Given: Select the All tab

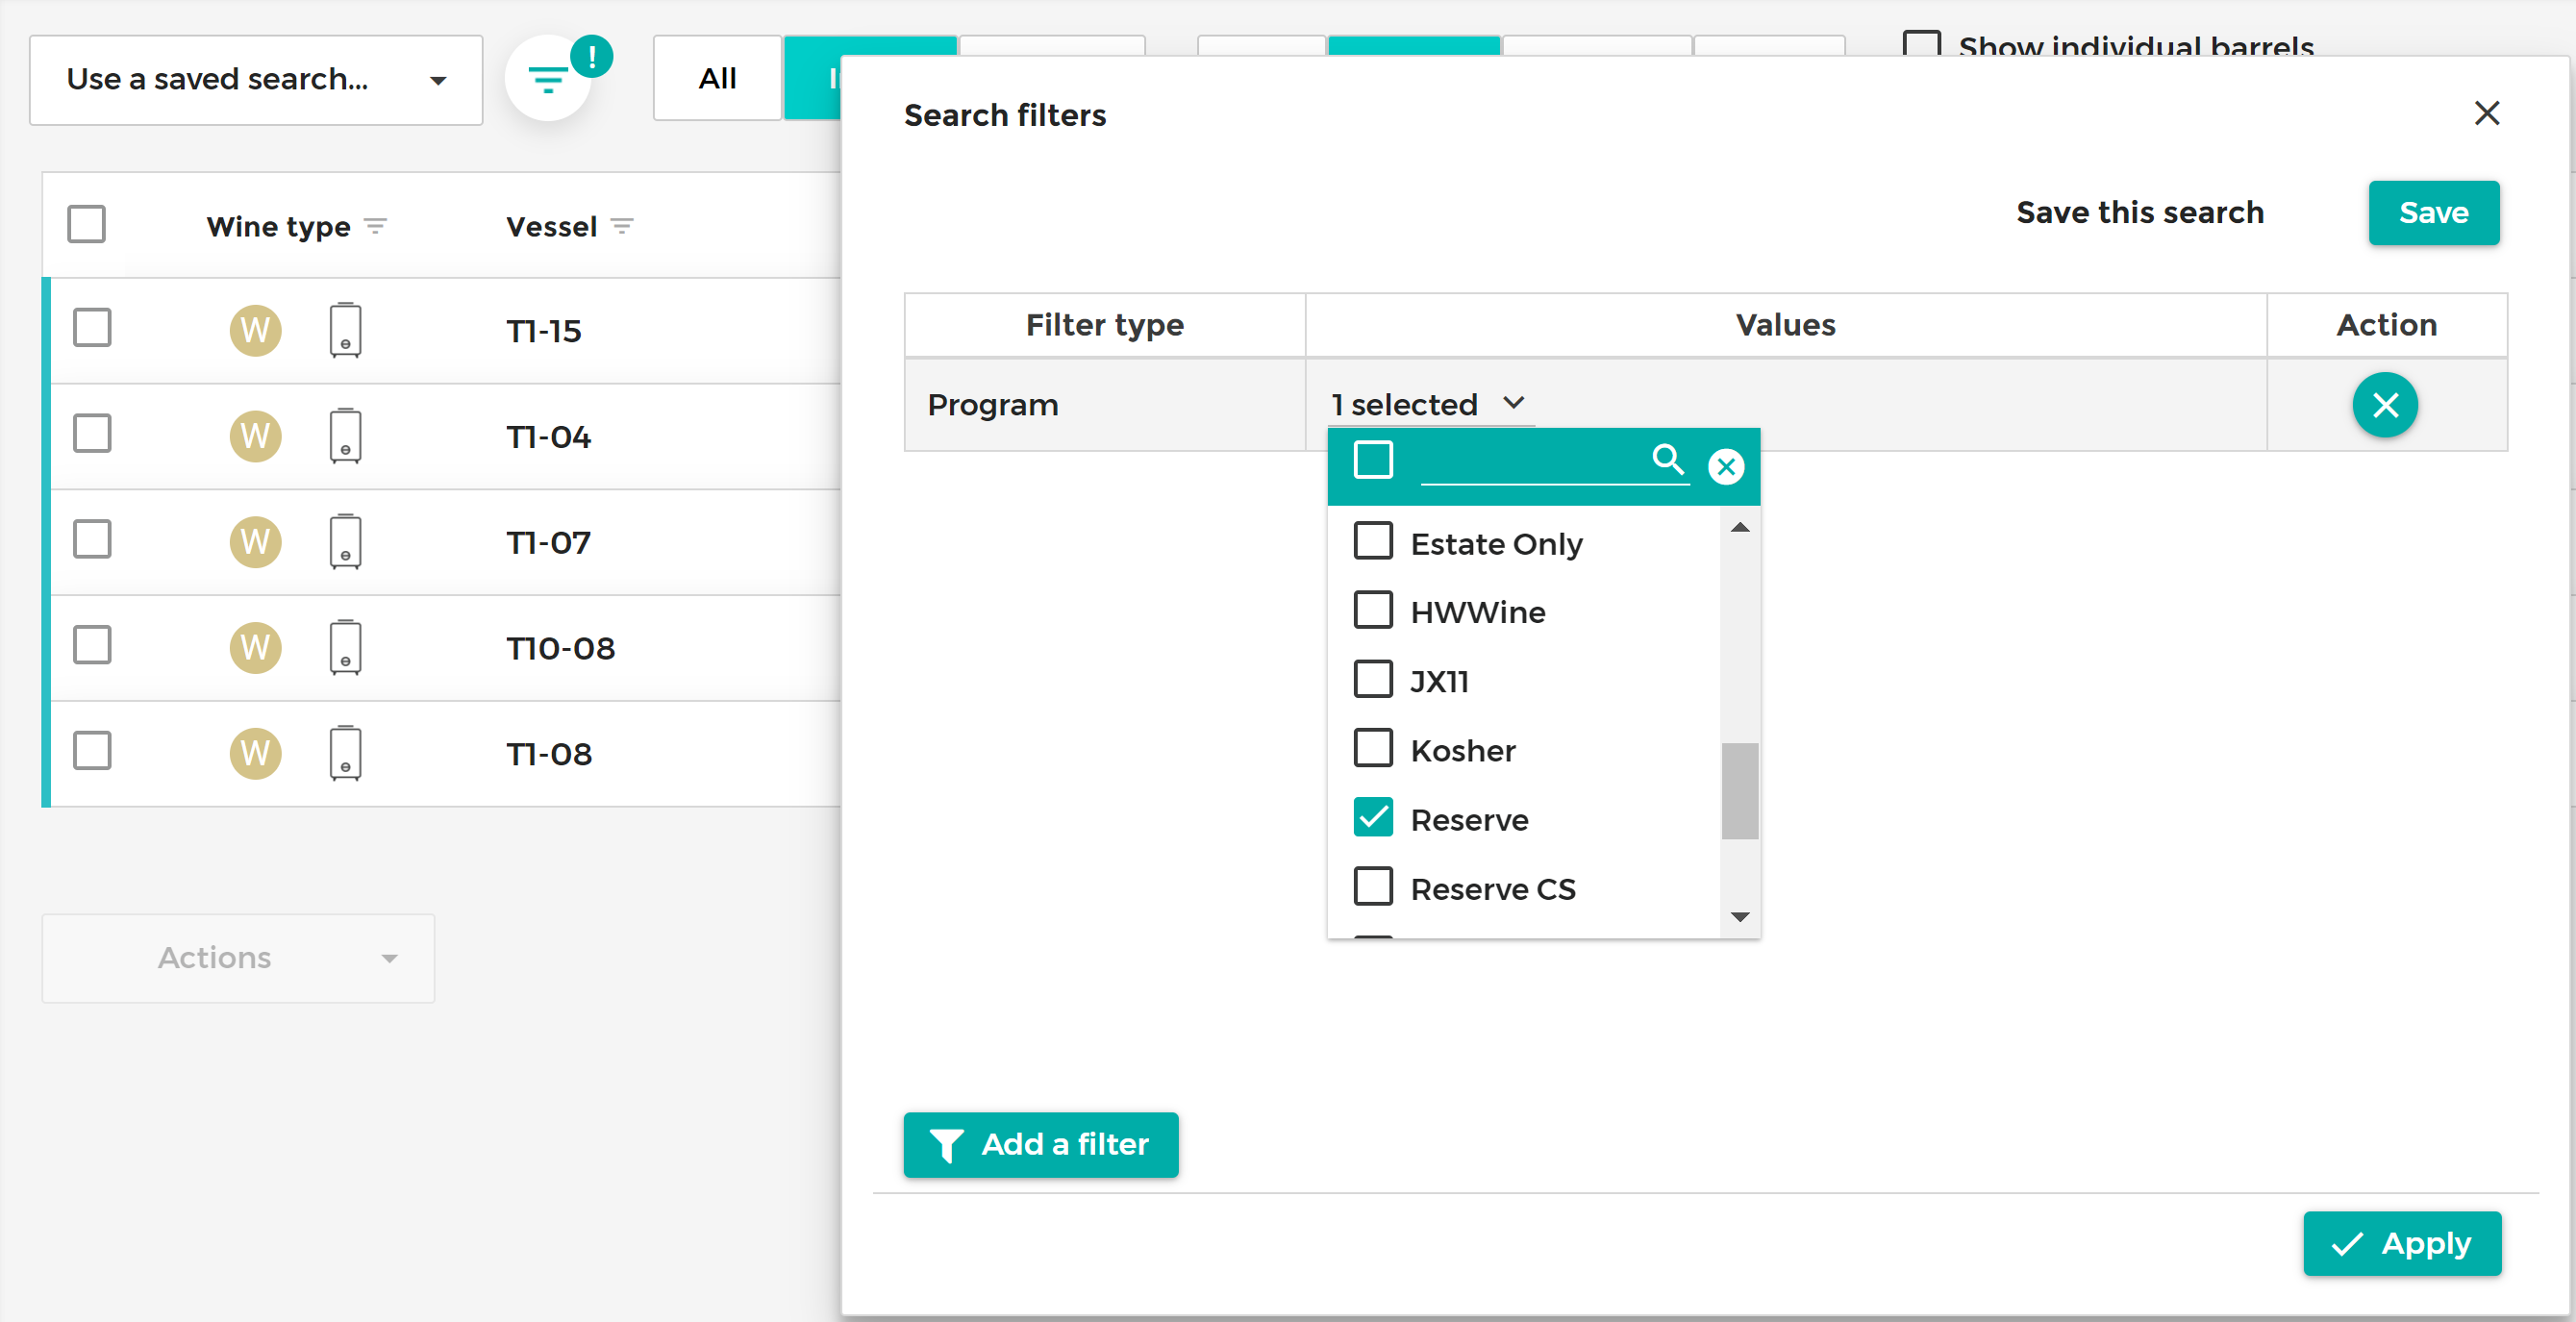Looking at the screenshot, I should click(x=717, y=78).
